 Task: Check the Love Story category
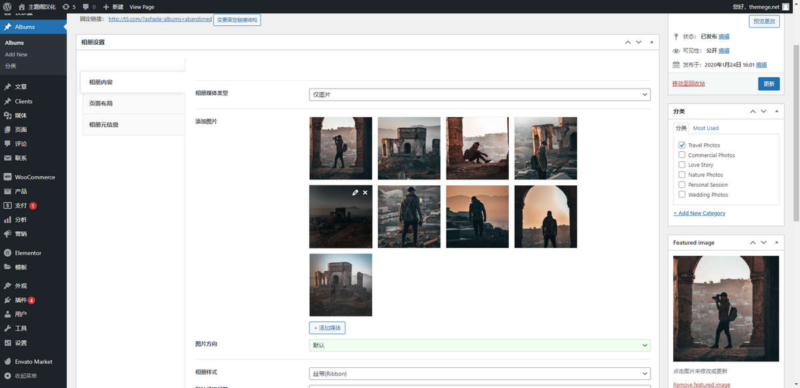[682, 164]
